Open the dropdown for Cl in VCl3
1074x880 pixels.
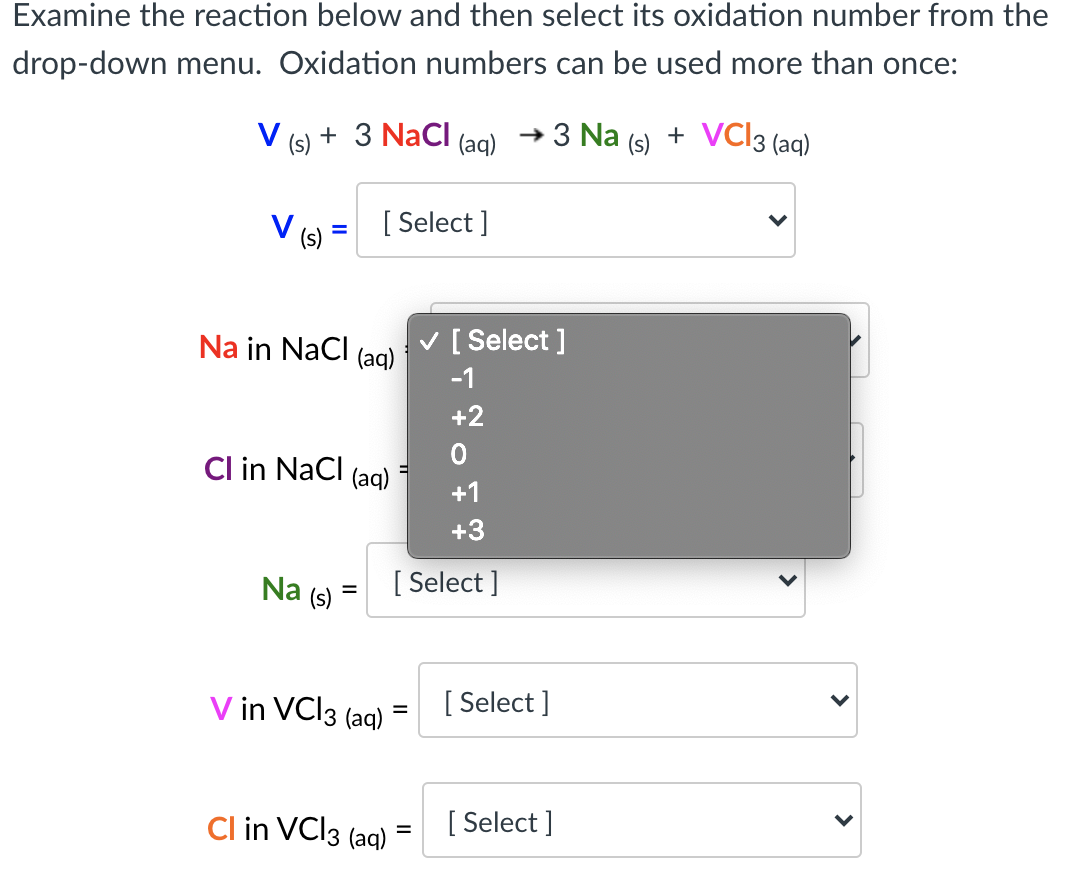pyautogui.click(x=641, y=820)
